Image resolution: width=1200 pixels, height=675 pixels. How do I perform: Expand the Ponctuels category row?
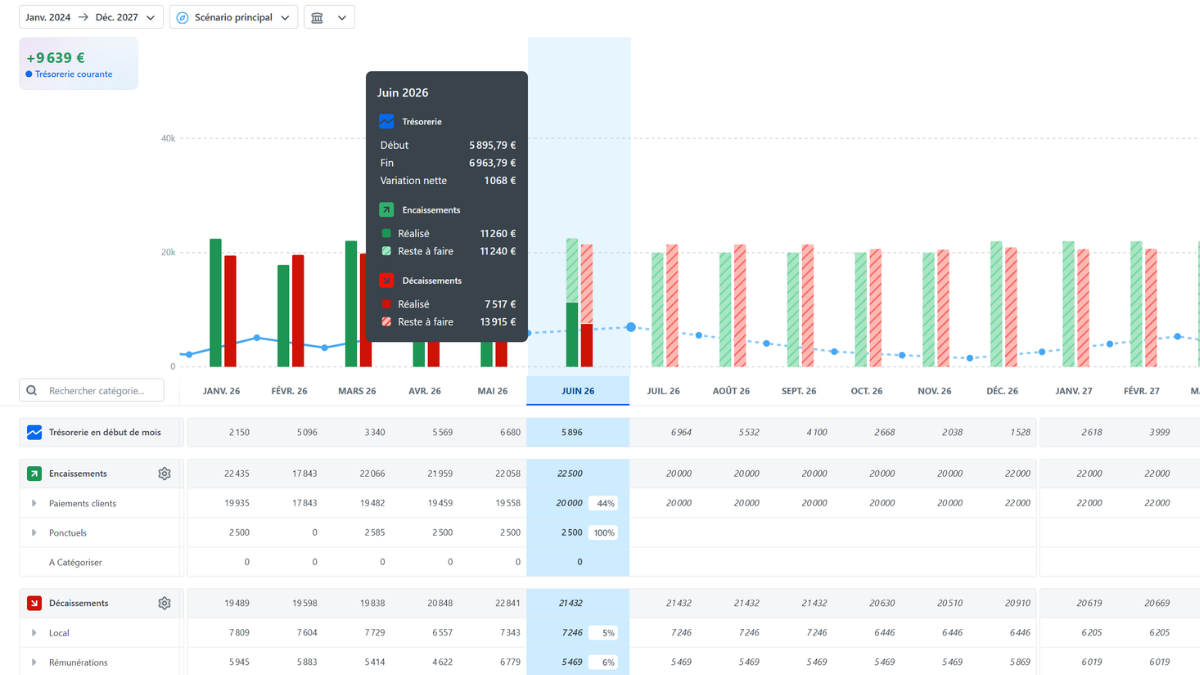pos(34,533)
